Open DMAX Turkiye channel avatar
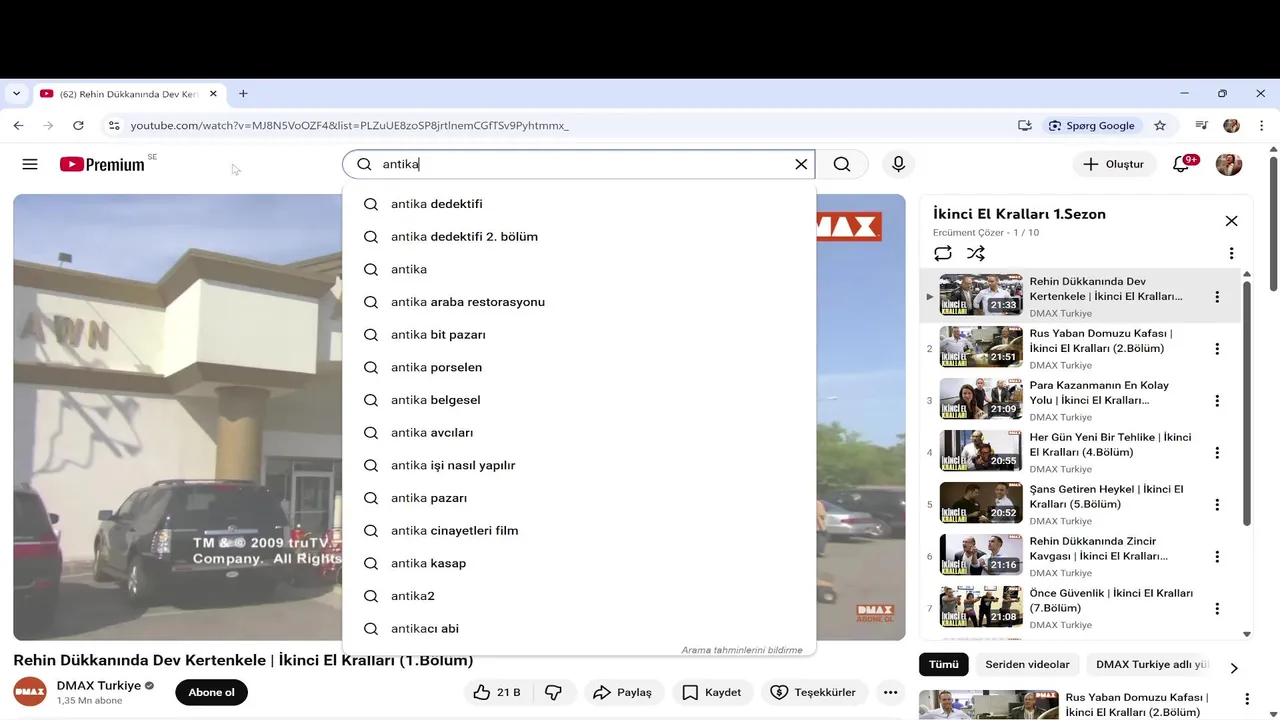 30,692
